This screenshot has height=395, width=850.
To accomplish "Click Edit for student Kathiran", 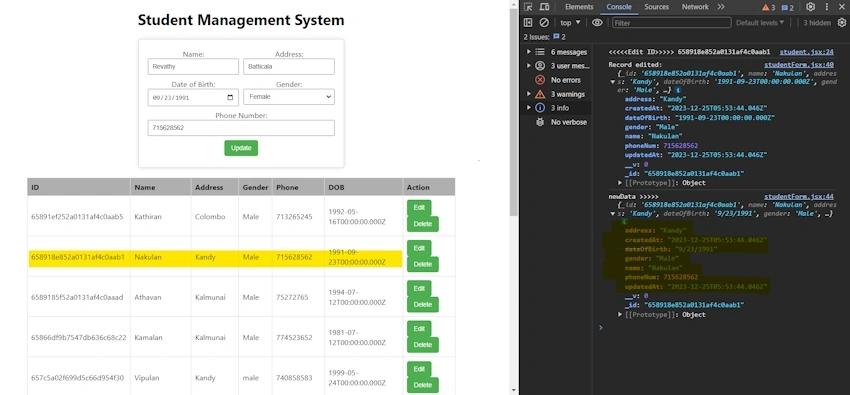I will pos(419,208).
